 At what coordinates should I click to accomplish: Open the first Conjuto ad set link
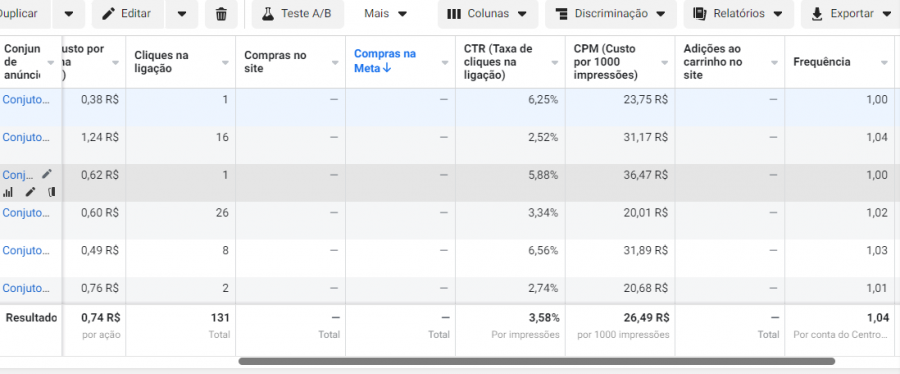pos(26,99)
